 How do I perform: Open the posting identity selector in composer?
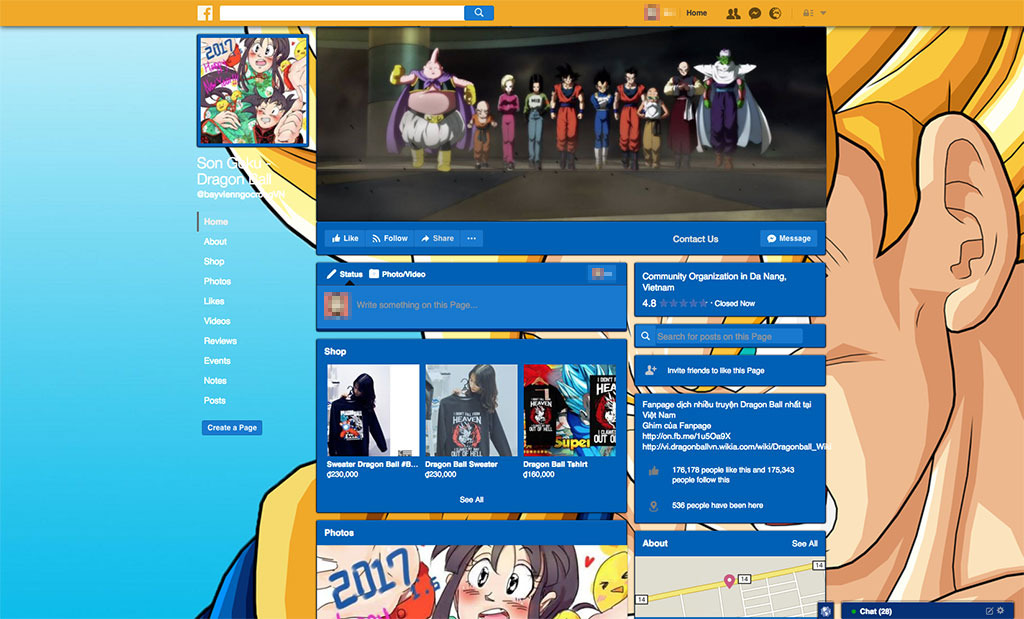(601, 274)
